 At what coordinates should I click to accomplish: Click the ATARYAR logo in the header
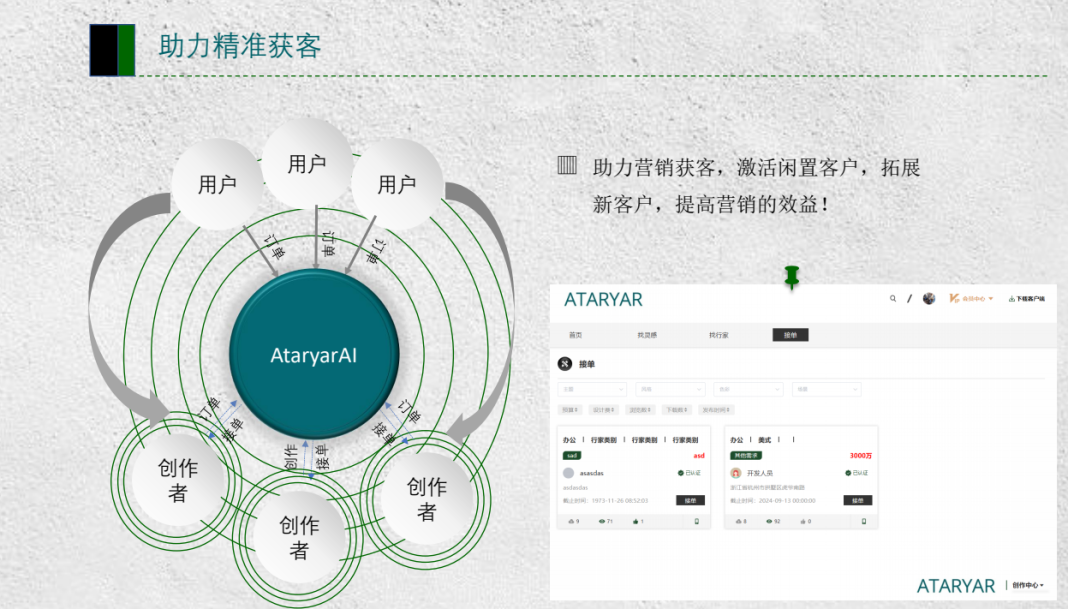pyautogui.click(x=603, y=300)
